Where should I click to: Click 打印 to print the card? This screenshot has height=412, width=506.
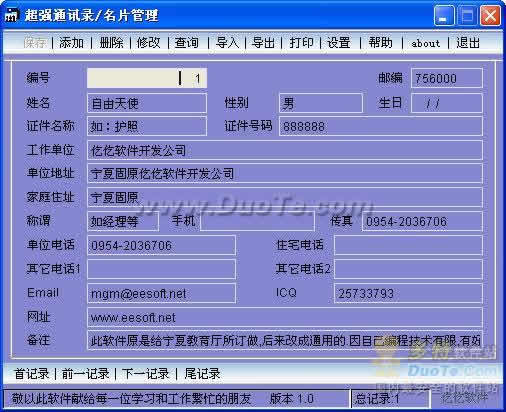301,43
